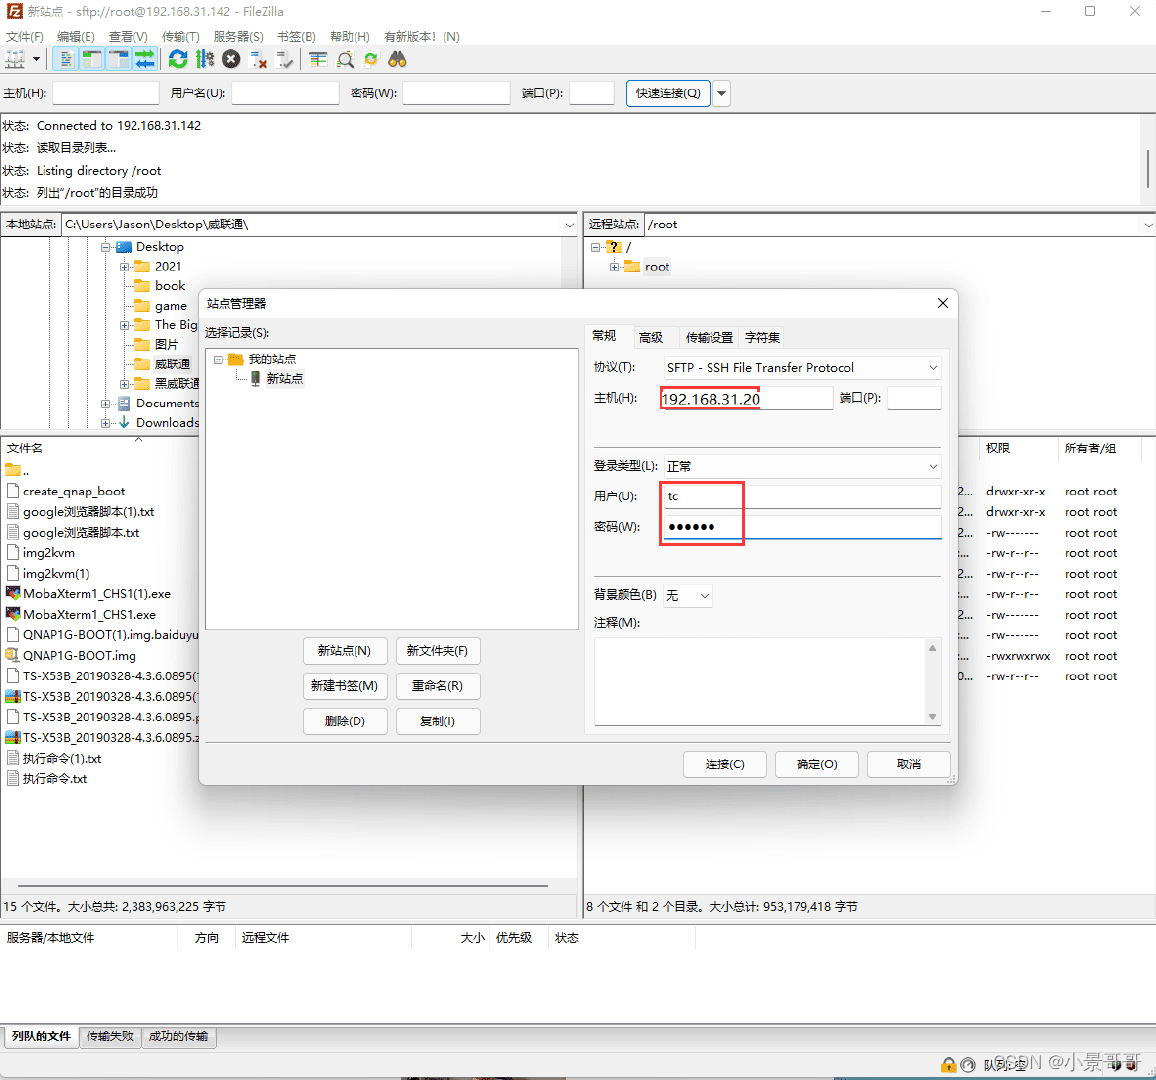Select the MobaXterm1_CHS1.exe file

(x=89, y=615)
